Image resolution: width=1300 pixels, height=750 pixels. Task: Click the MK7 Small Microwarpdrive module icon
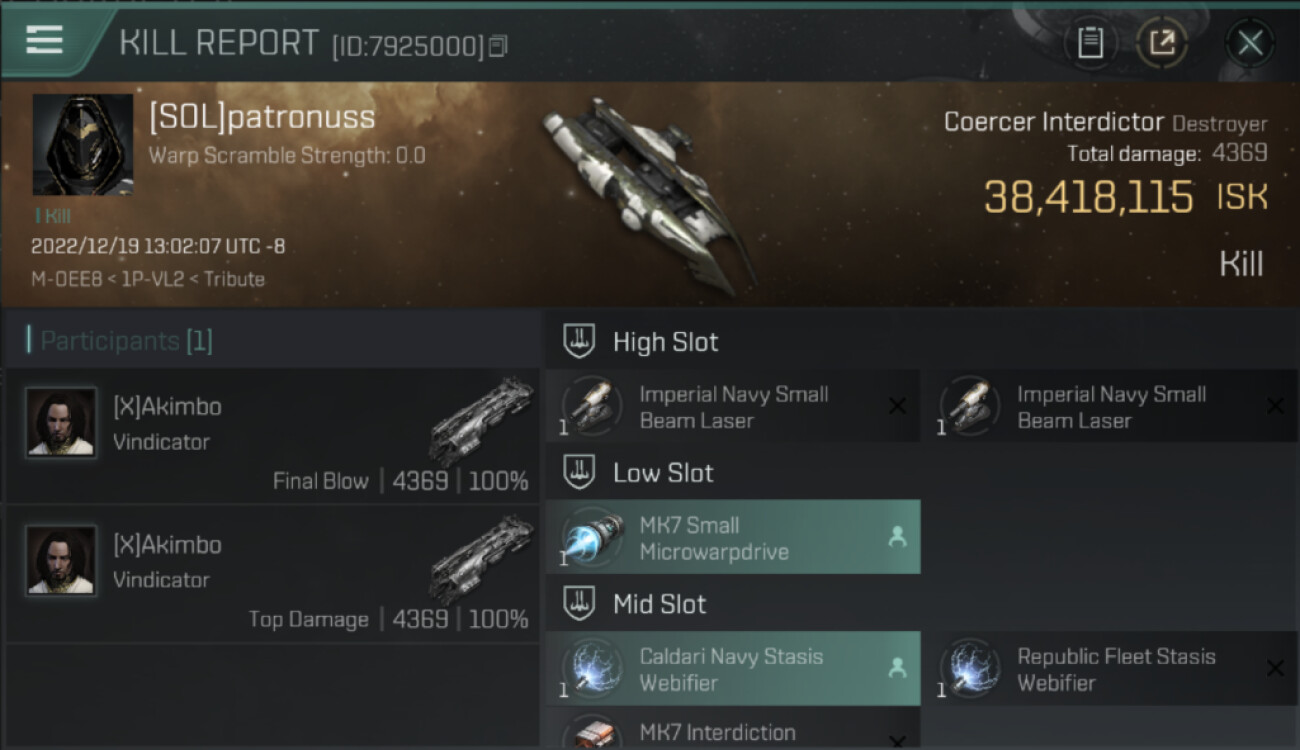pyautogui.click(x=592, y=538)
